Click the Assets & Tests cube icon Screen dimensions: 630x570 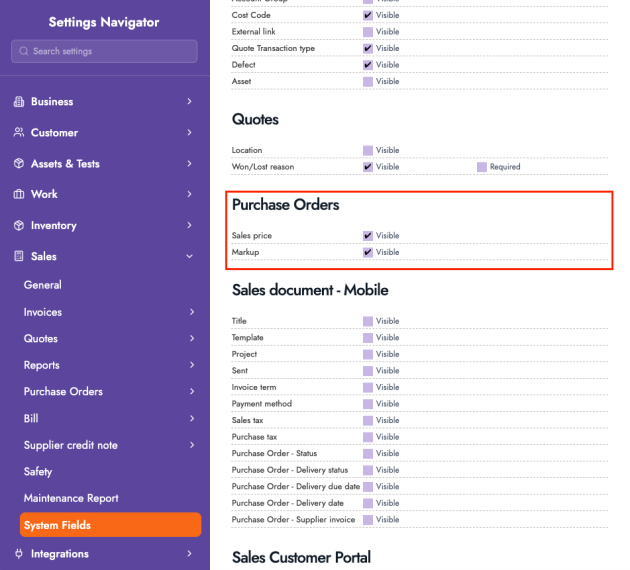pos(19,164)
